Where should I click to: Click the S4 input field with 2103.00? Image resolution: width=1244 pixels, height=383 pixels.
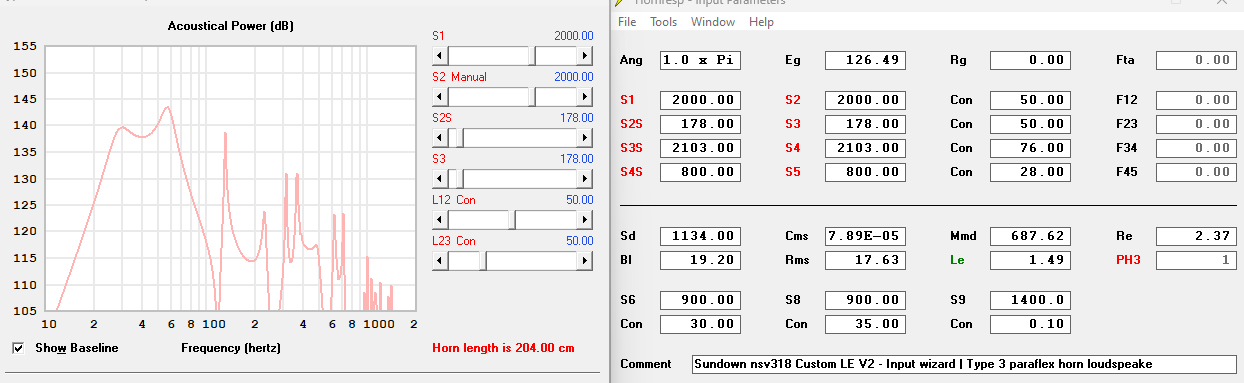[x=865, y=148]
